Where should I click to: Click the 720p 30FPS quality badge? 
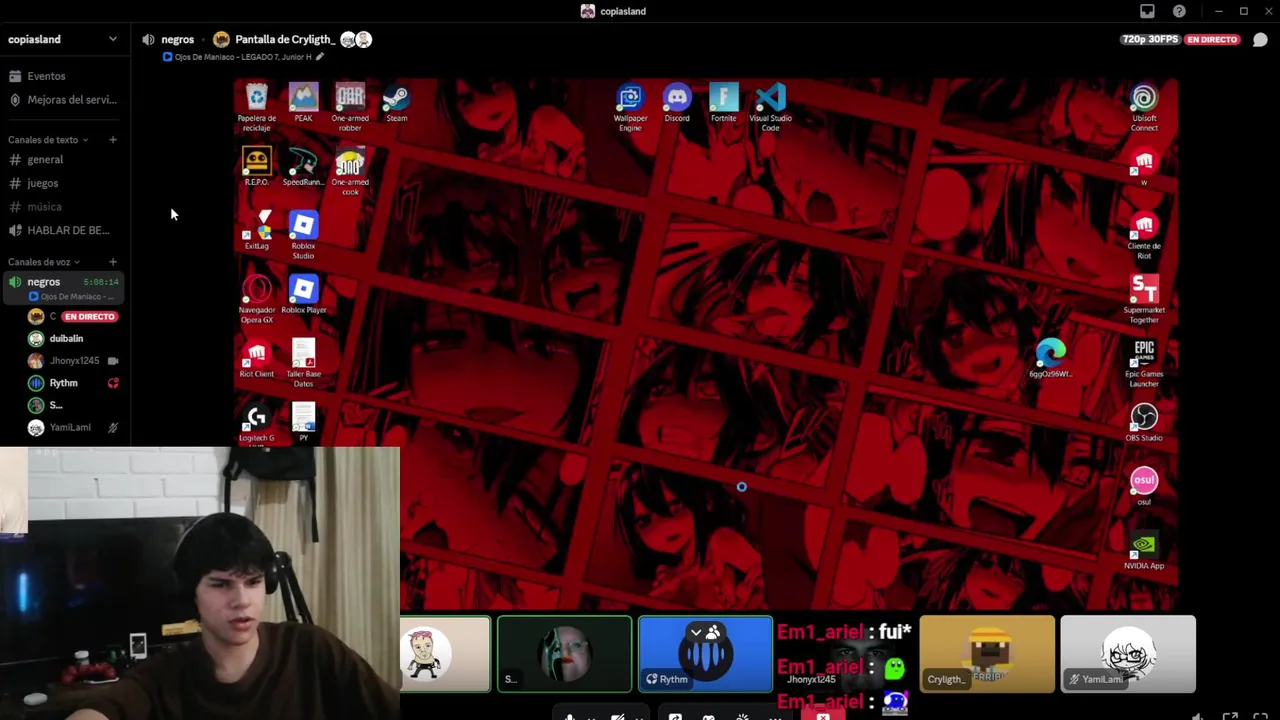click(x=1150, y=39)
